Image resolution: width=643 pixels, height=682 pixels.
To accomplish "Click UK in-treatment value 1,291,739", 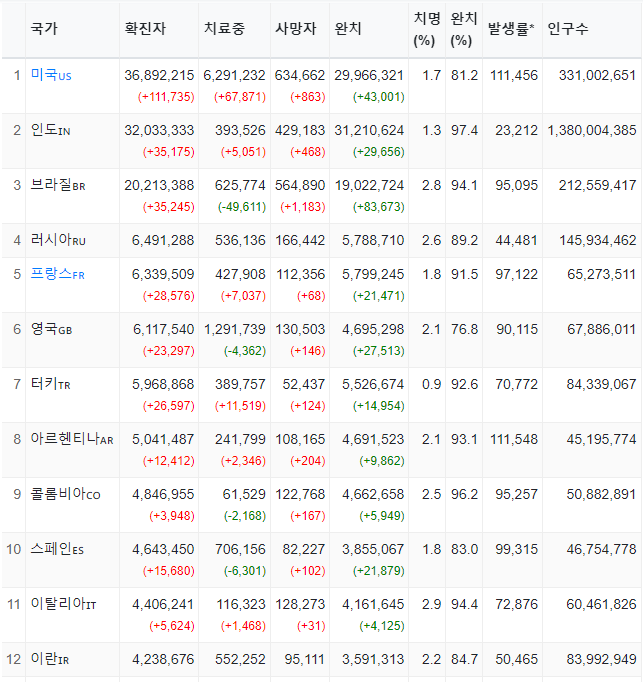I will (x=235, y=329).
